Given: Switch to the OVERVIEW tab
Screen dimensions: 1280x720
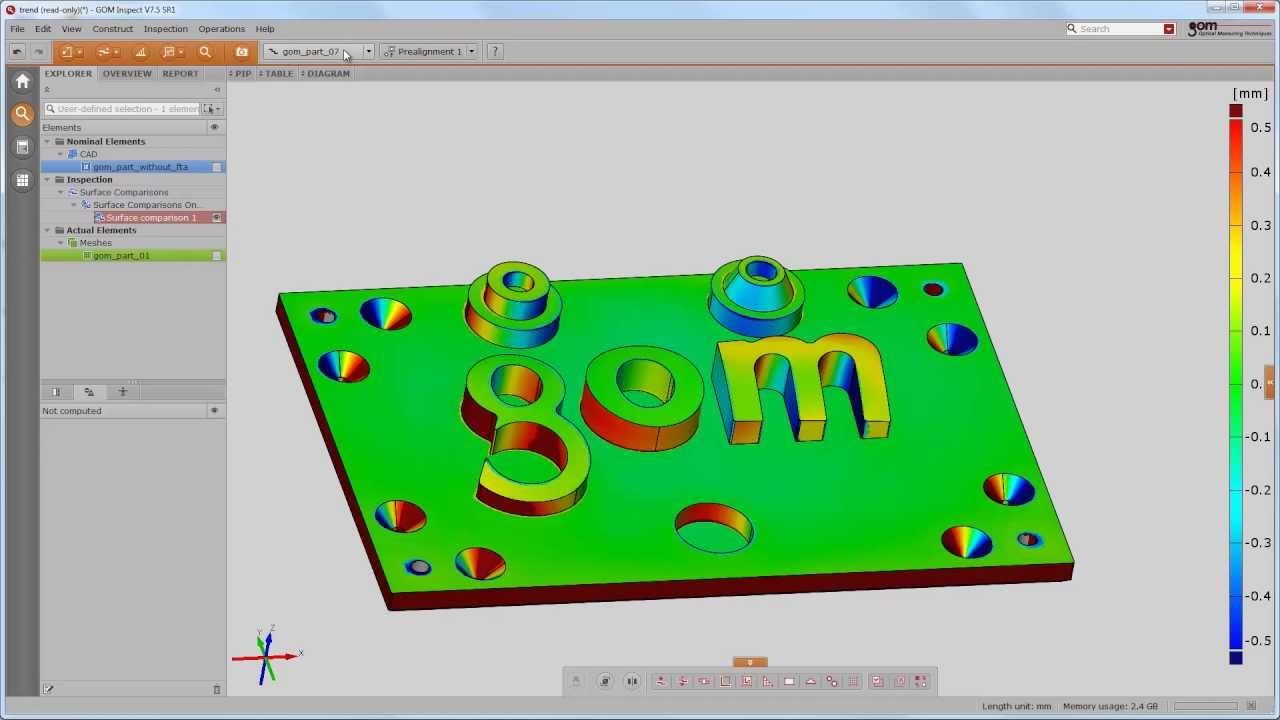Looking at the screenshot, I should pyautogui.click(x=127, y=74).
